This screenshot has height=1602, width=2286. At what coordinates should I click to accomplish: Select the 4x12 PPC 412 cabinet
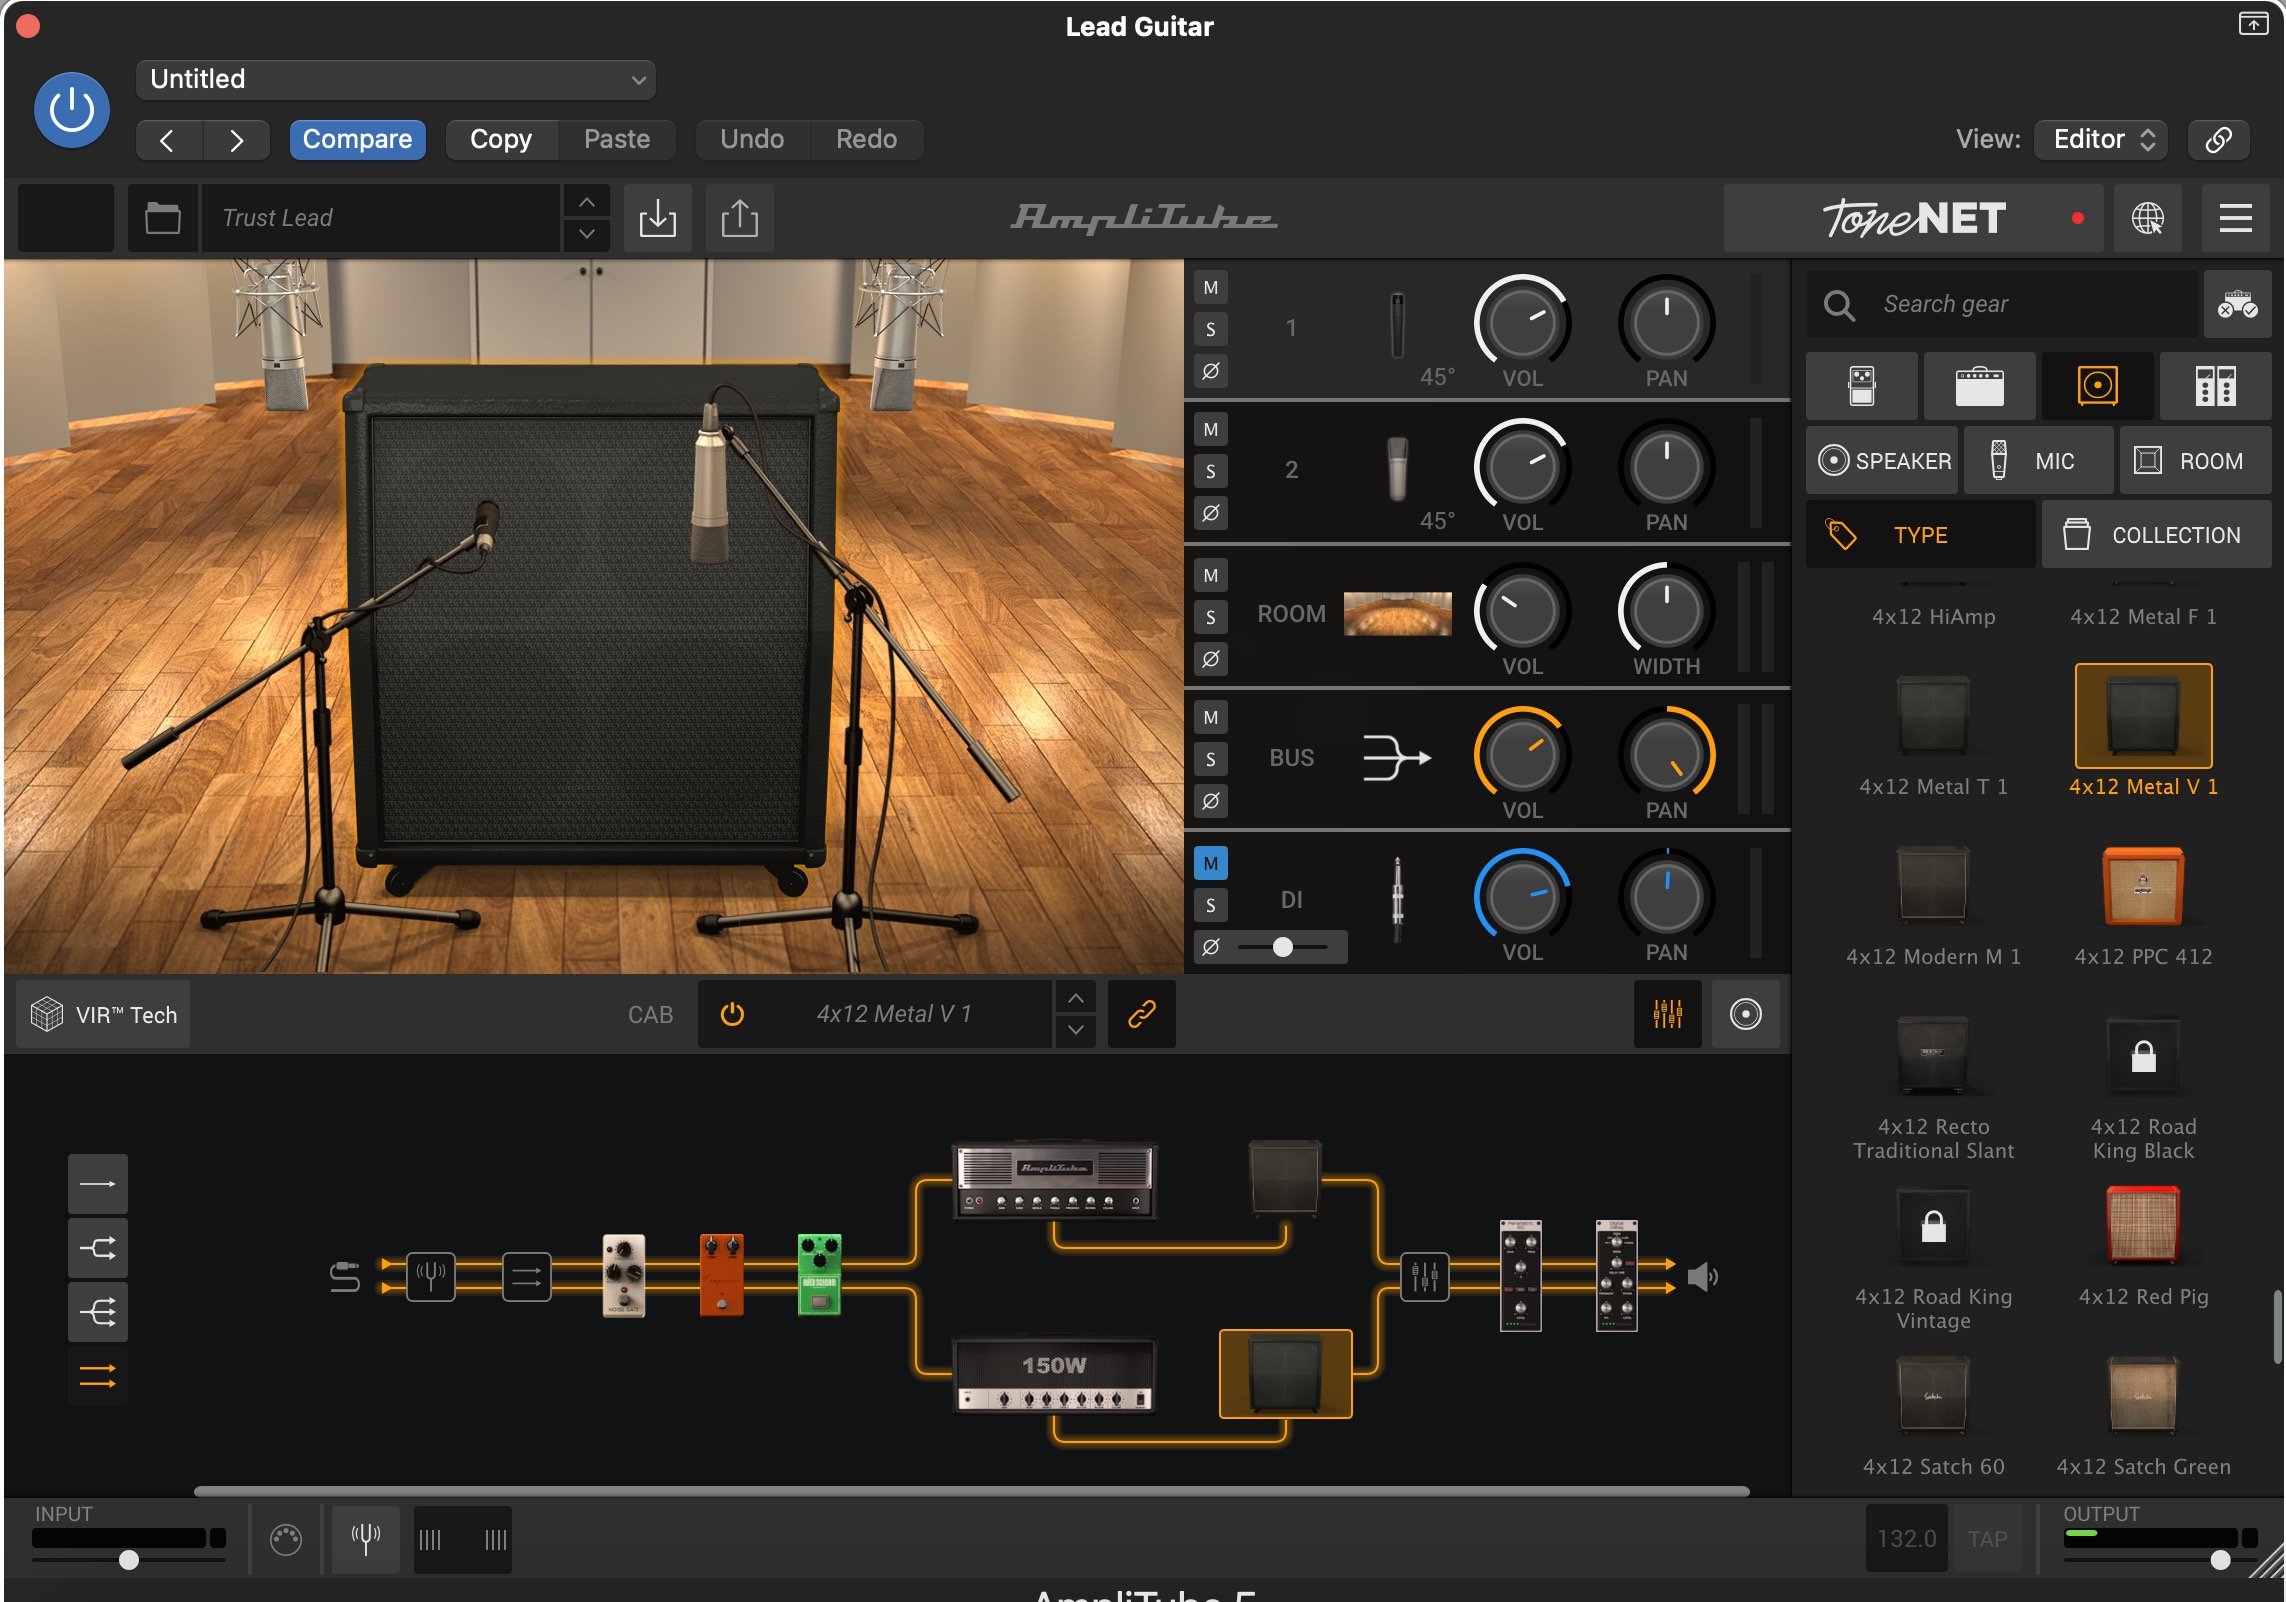click(2143, 905)
